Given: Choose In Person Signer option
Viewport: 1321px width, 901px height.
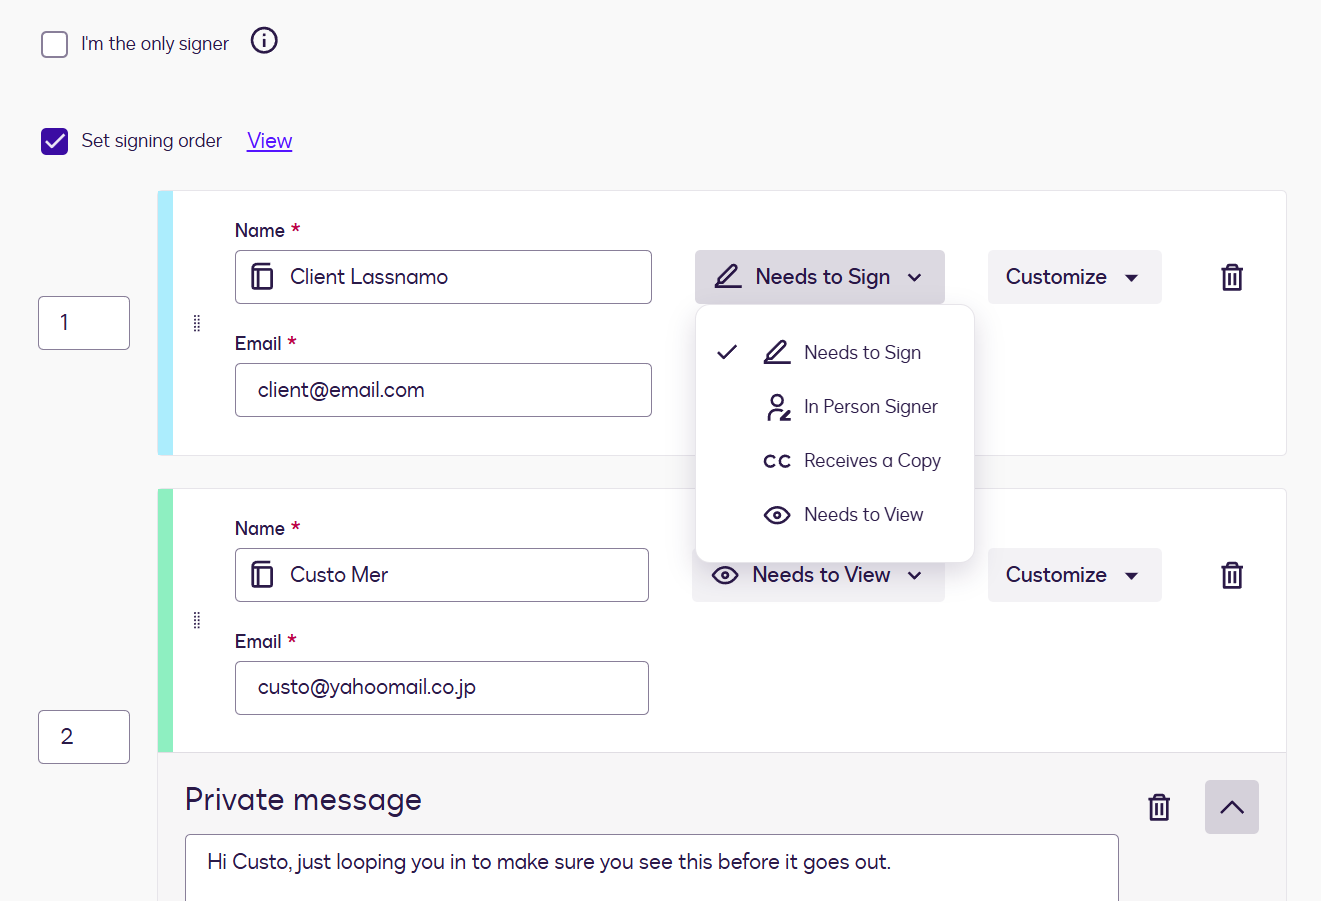Looking at the screenshot, I should coord(835,406).
